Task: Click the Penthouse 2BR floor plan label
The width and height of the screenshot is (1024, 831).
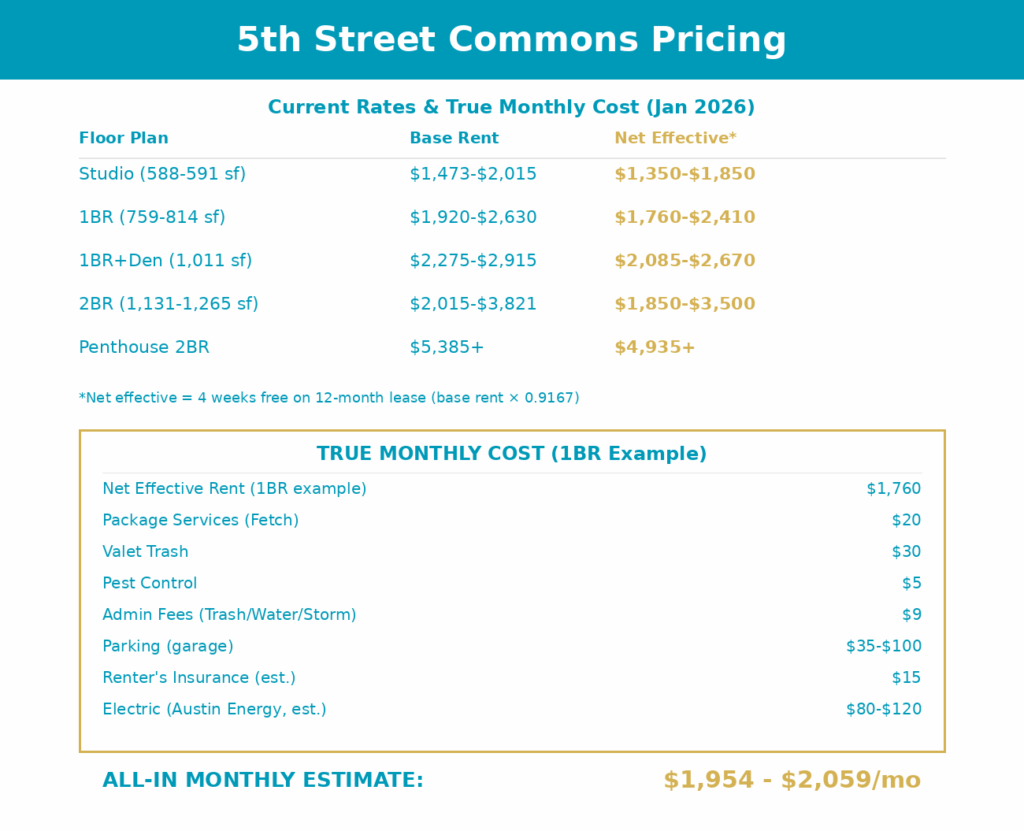Action: click(144, 347)
